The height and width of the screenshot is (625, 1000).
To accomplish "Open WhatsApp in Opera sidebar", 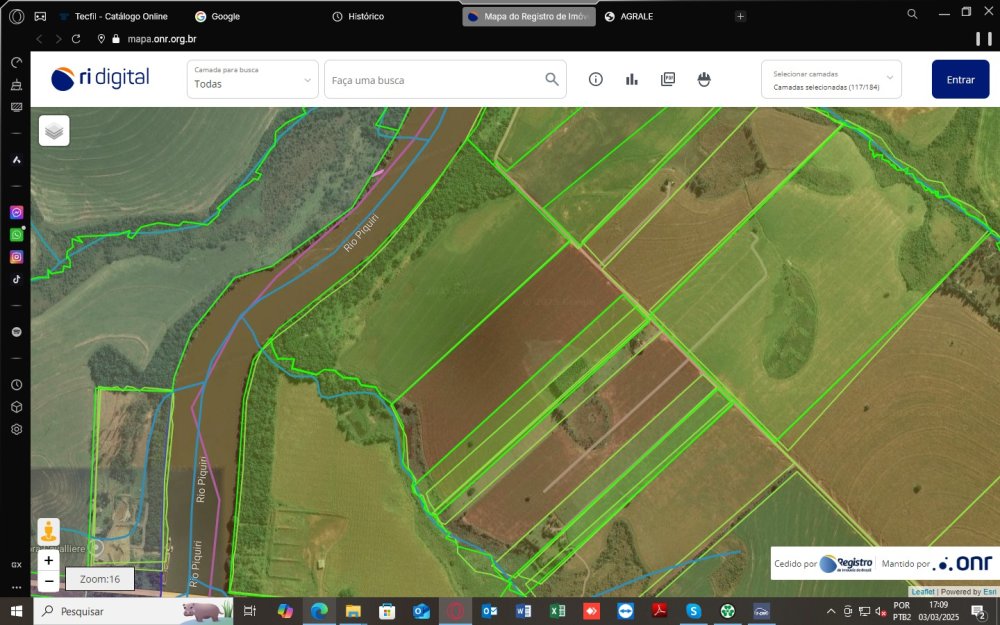I will pyautogui.click(x=17, y=235).
